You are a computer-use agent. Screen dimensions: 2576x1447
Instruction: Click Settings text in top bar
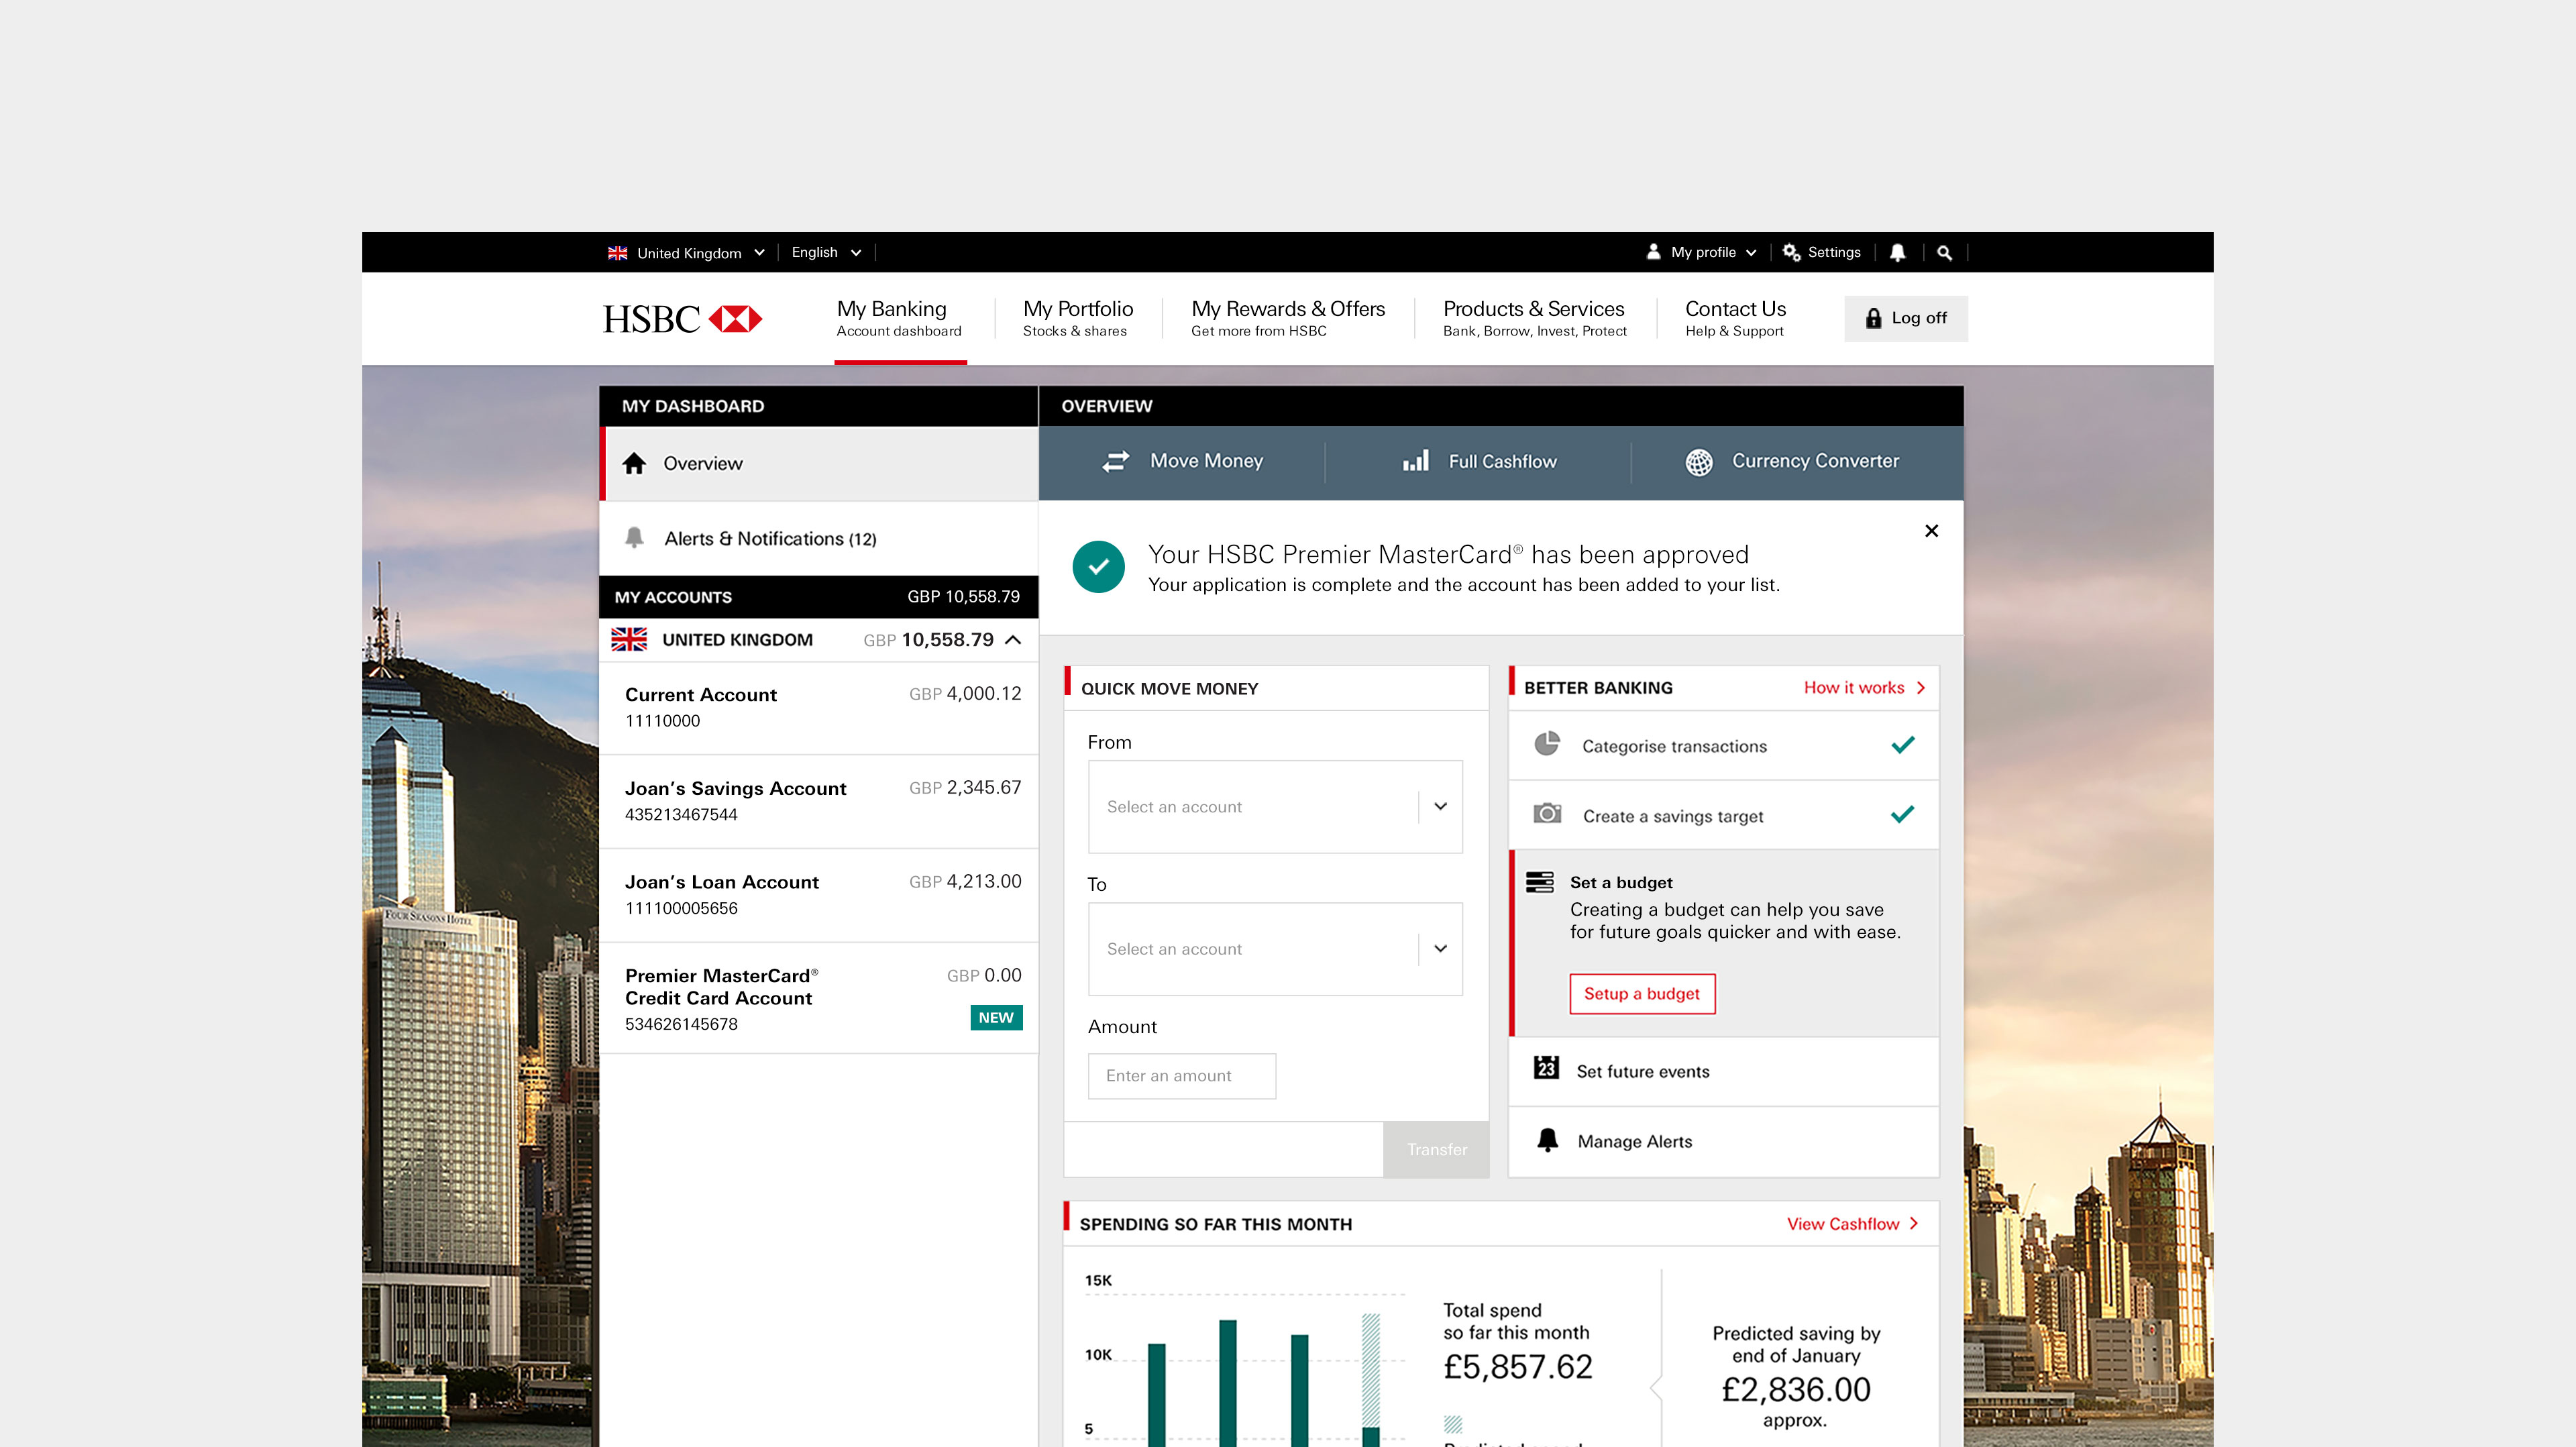pos(1834,252)
